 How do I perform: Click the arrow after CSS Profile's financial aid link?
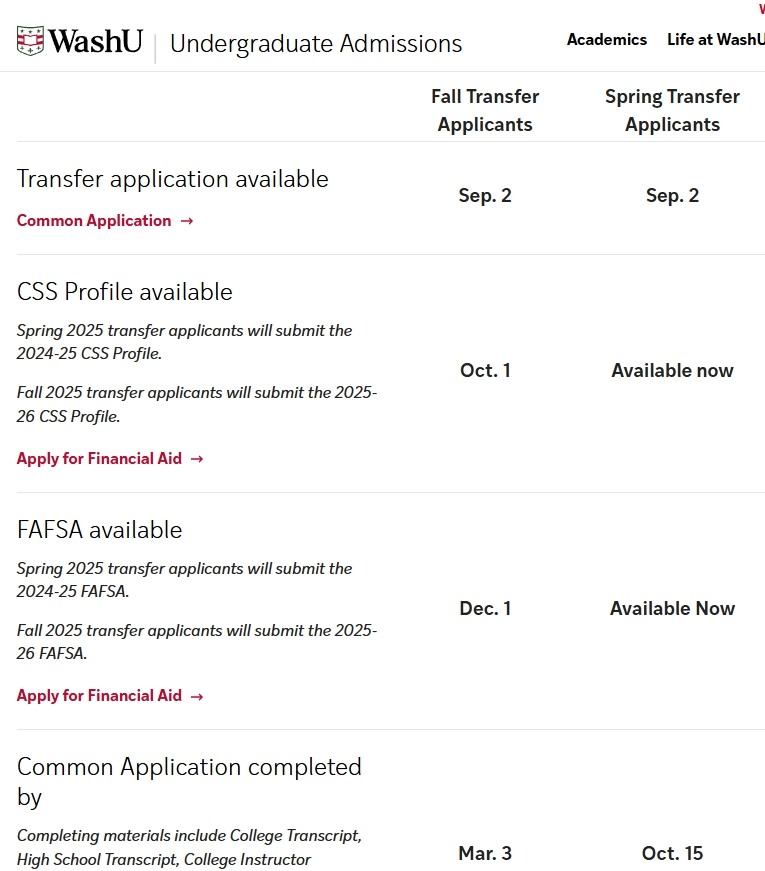click(x=197, y=459)
